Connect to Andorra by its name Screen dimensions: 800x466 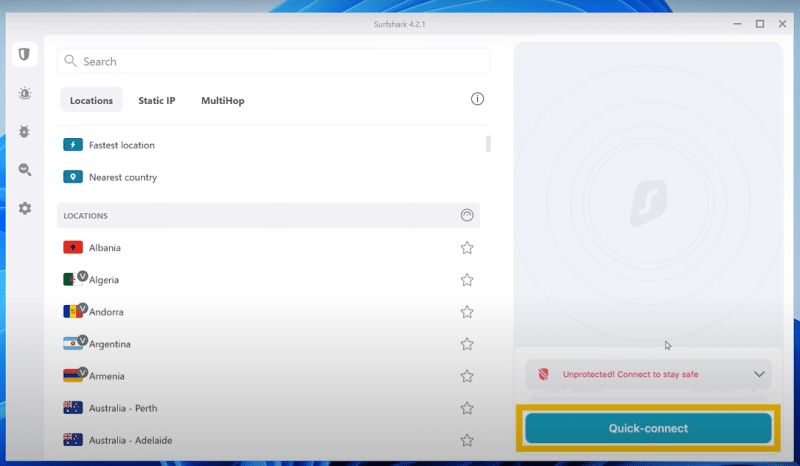click(106, 312)
